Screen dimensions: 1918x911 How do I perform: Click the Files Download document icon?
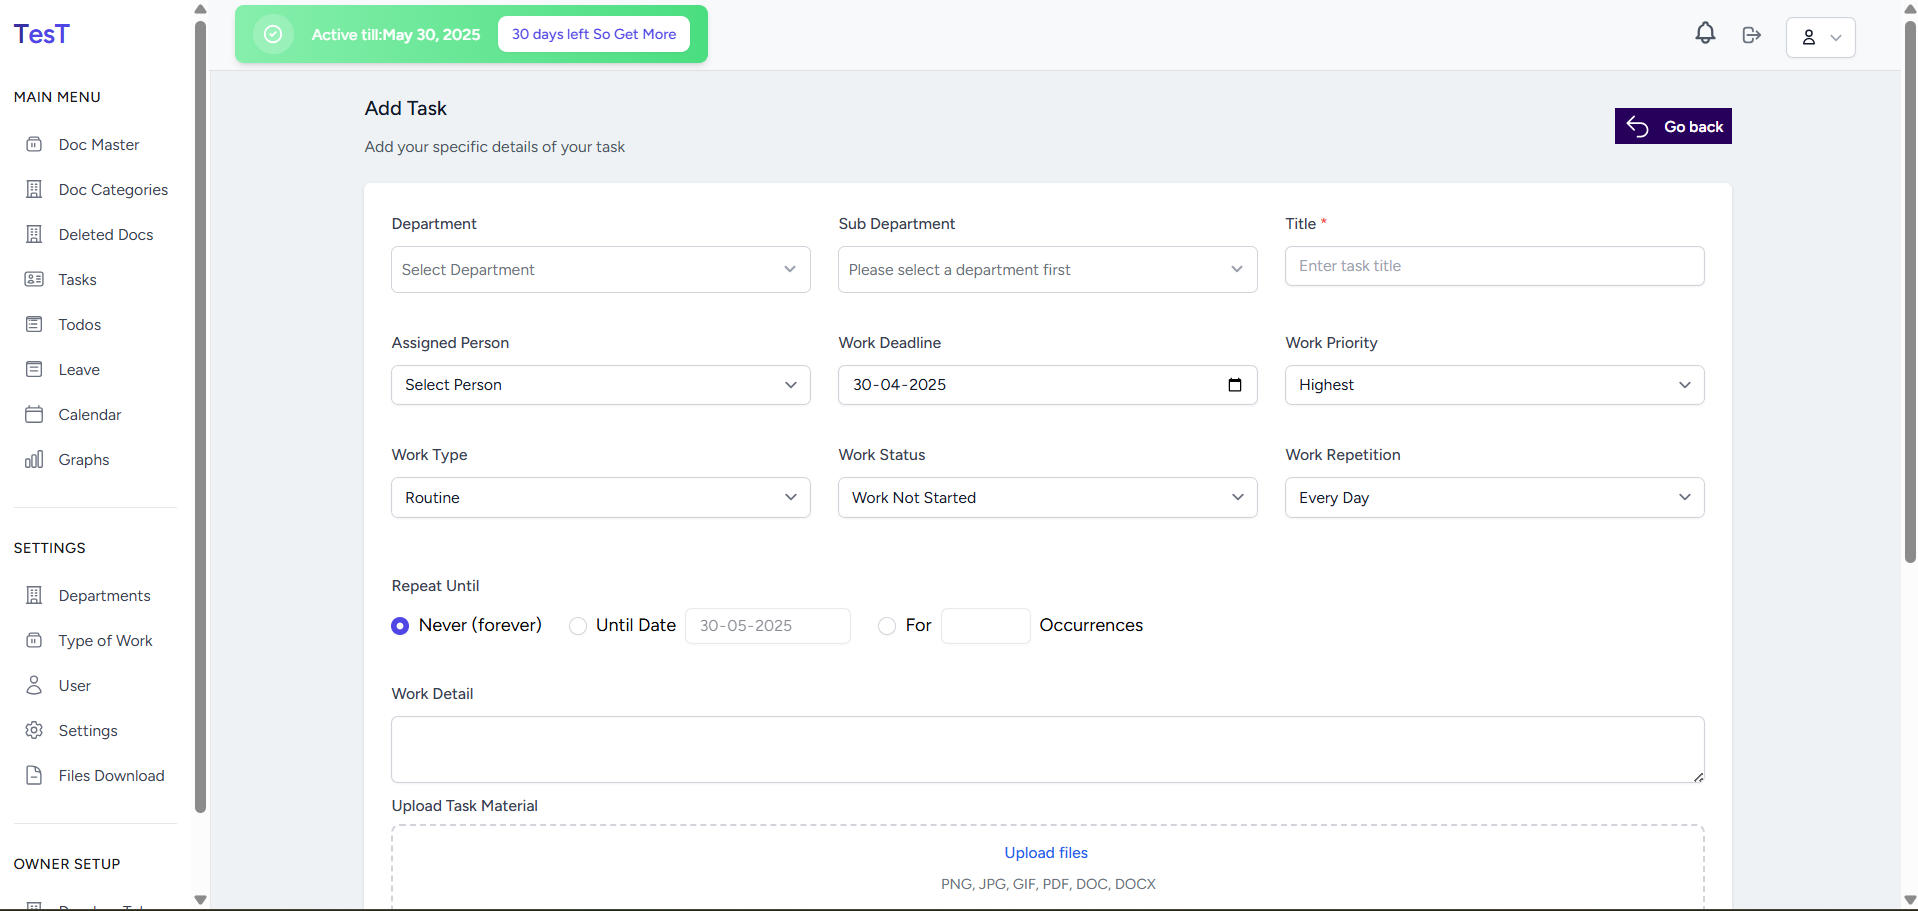pos(34,775)
